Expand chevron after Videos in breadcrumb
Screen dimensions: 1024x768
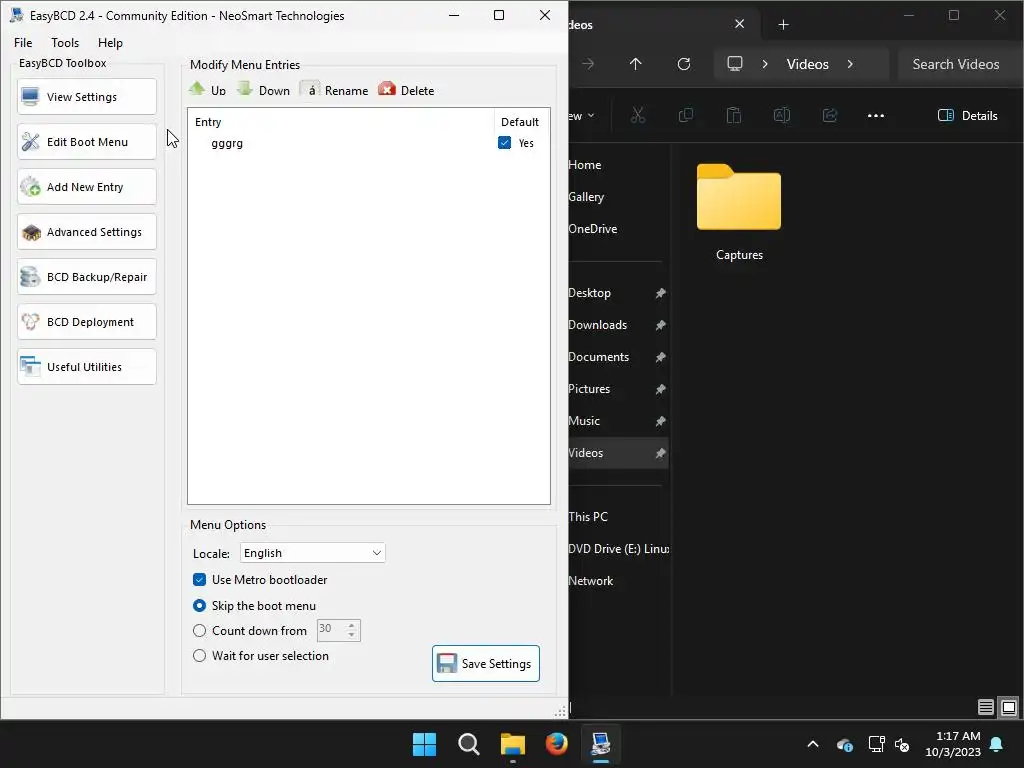click(850, 64)
